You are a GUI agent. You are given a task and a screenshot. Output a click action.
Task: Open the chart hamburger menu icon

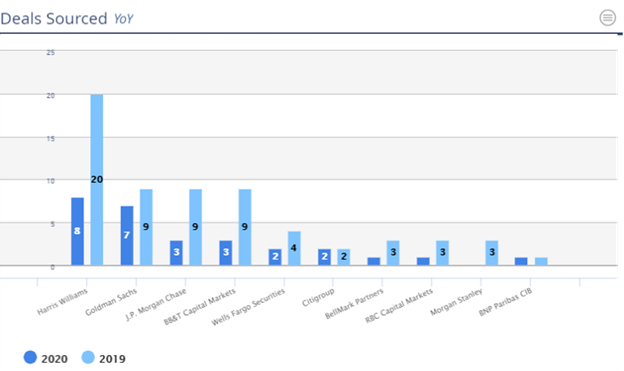pyautogui.click(x=607, y=18)
